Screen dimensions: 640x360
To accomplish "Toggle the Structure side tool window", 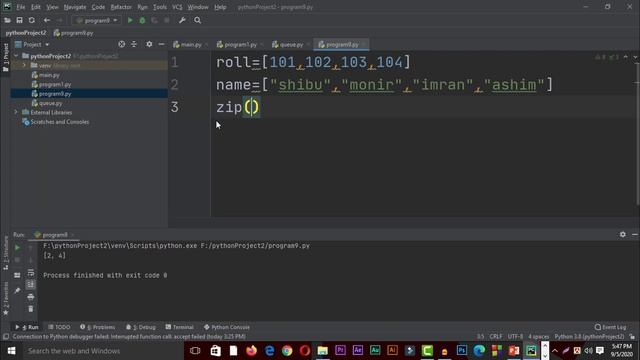I will (x=5, y=253).
